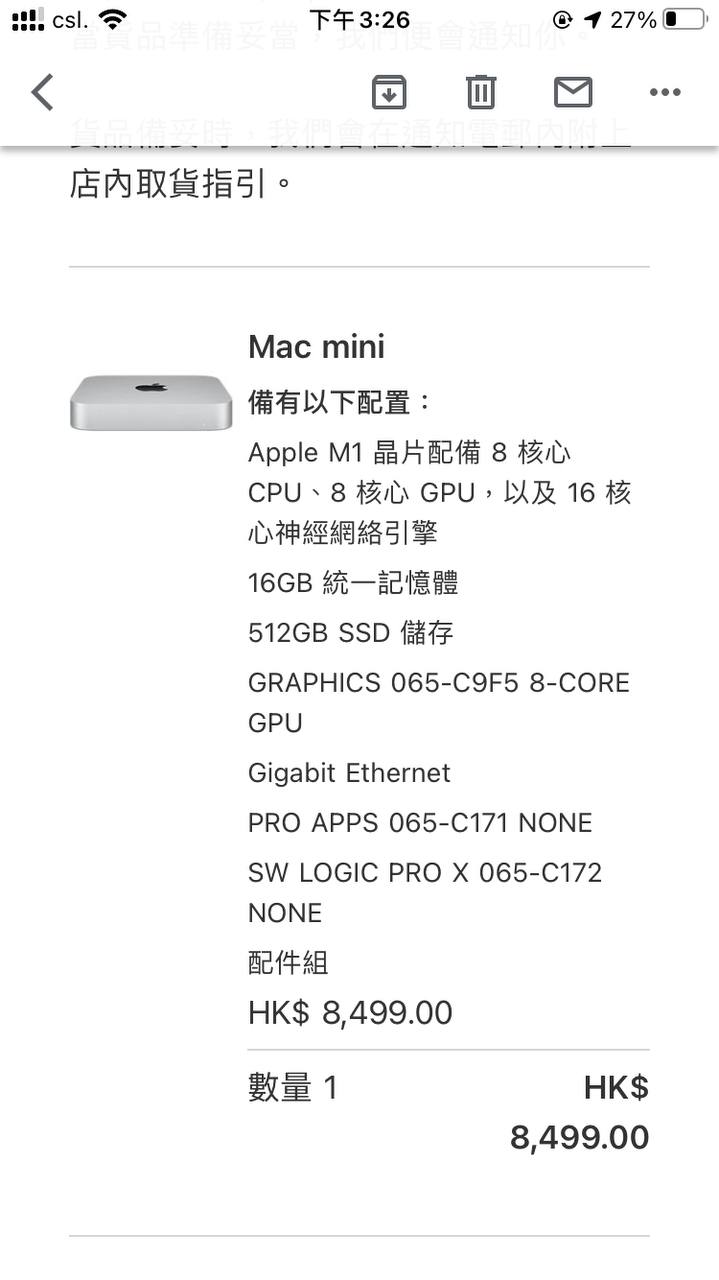Viewport: 719px width, 1280px height.
Task: Tap the 512GB SSD 儲存 specification line
Action: [351, 632]
